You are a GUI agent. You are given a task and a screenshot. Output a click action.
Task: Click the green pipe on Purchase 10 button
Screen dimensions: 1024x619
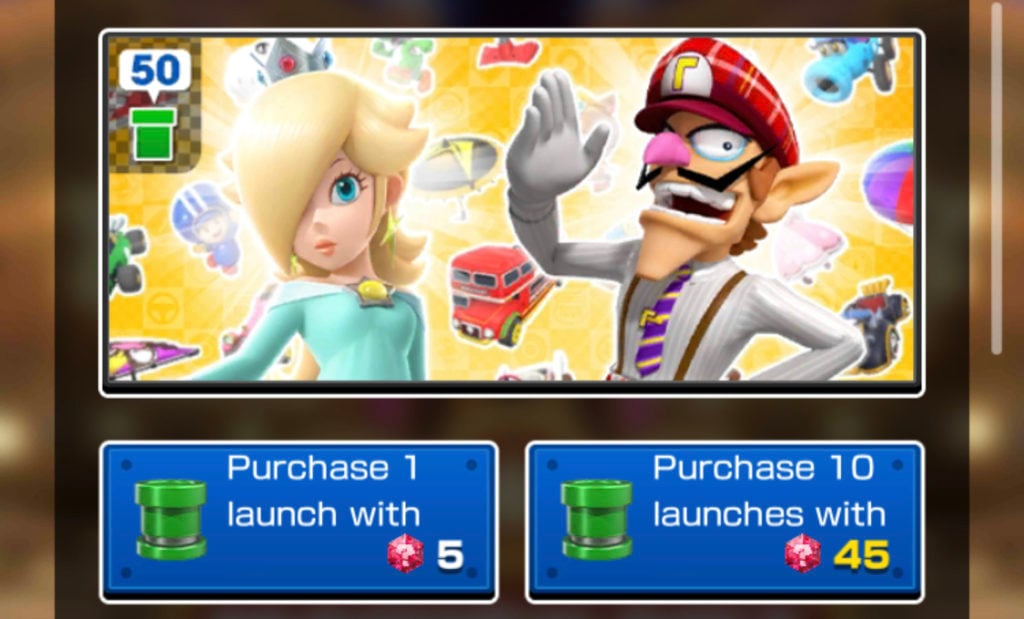point(597,519)
